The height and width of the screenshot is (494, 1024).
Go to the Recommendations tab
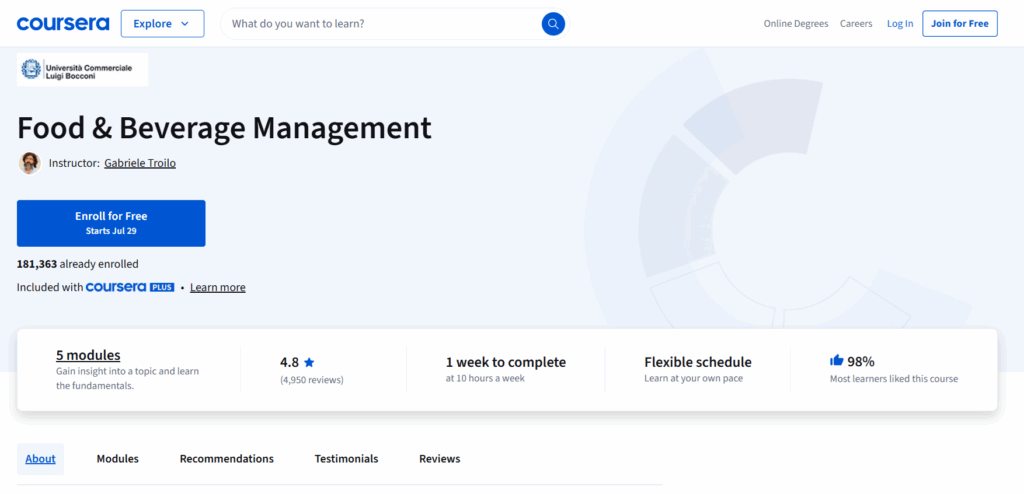pos(227,459)
